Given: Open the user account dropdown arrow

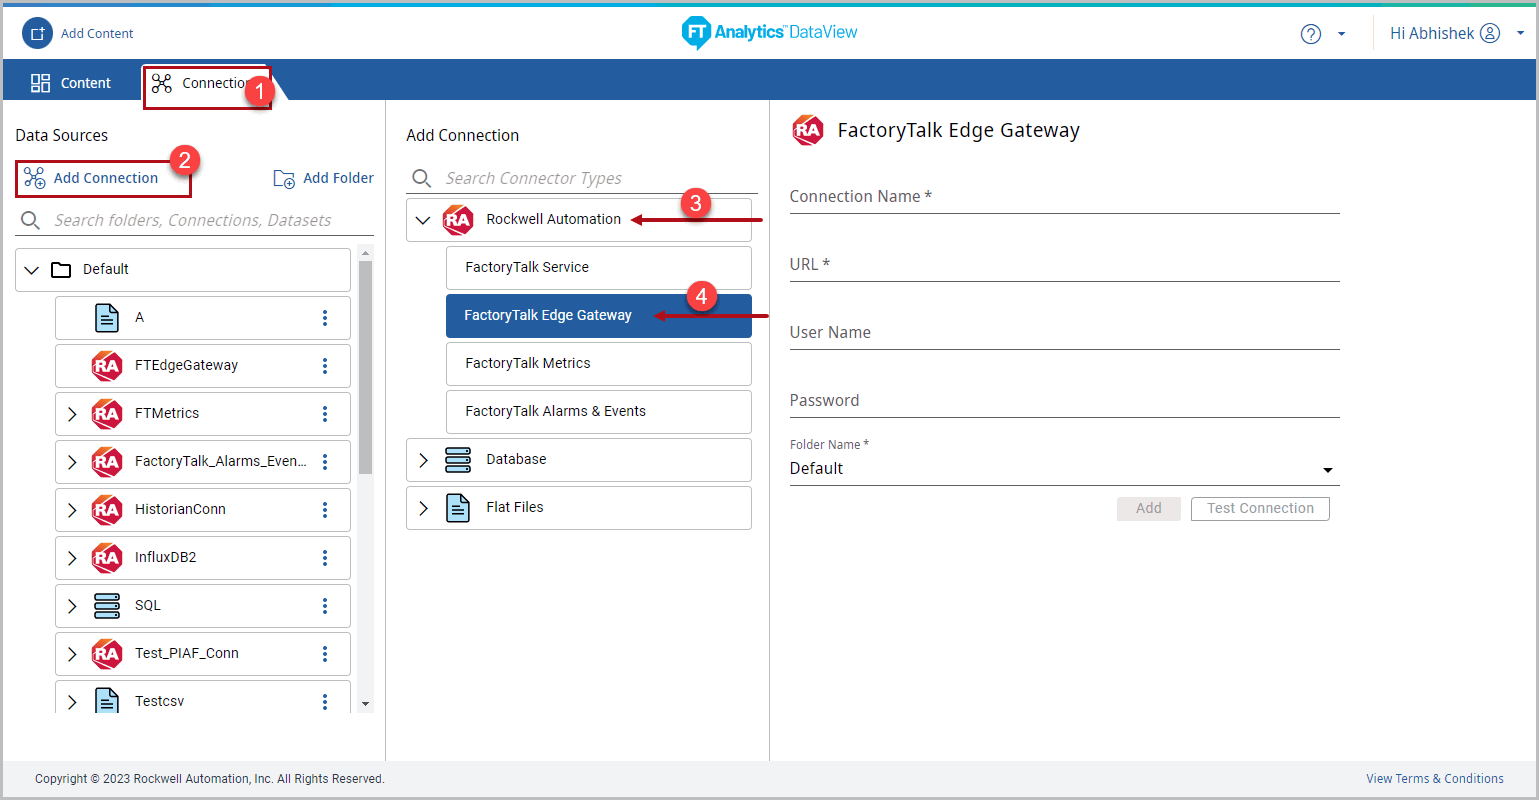Looking at the screenshot, I should point(1520,33).
